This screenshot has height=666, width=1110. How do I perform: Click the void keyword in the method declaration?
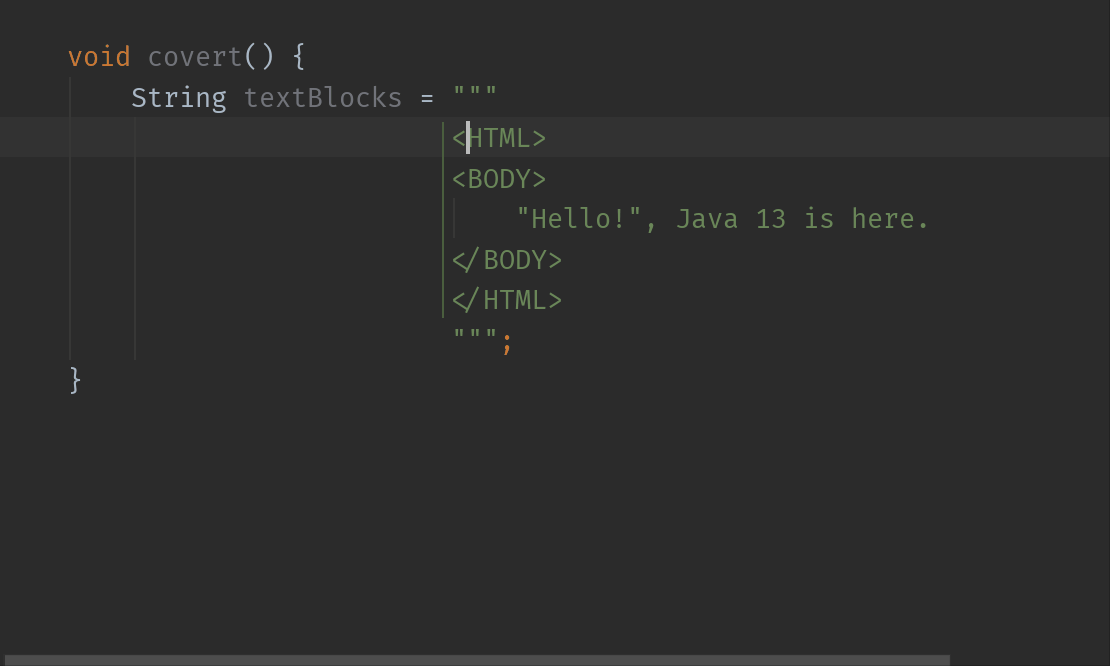[99, 56]
